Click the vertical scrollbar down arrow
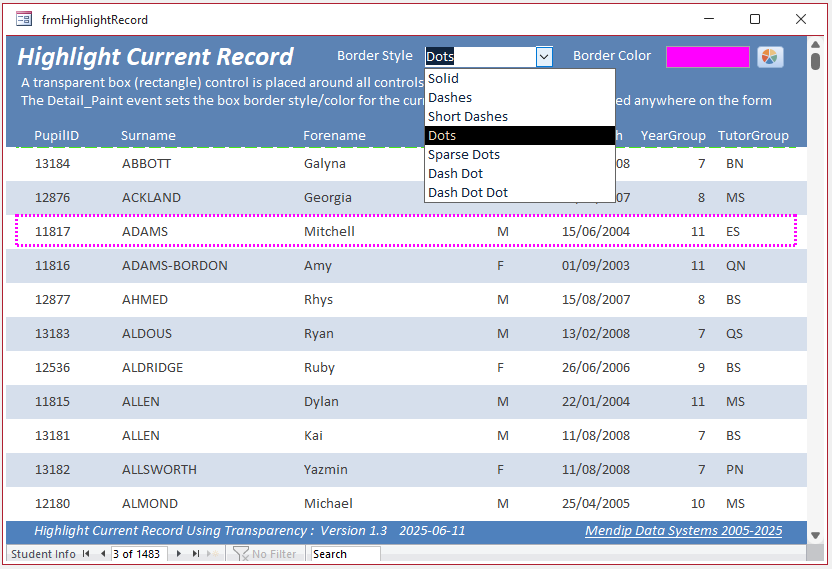832x569 pixels. pyautogui.click(x=815, y=535)
